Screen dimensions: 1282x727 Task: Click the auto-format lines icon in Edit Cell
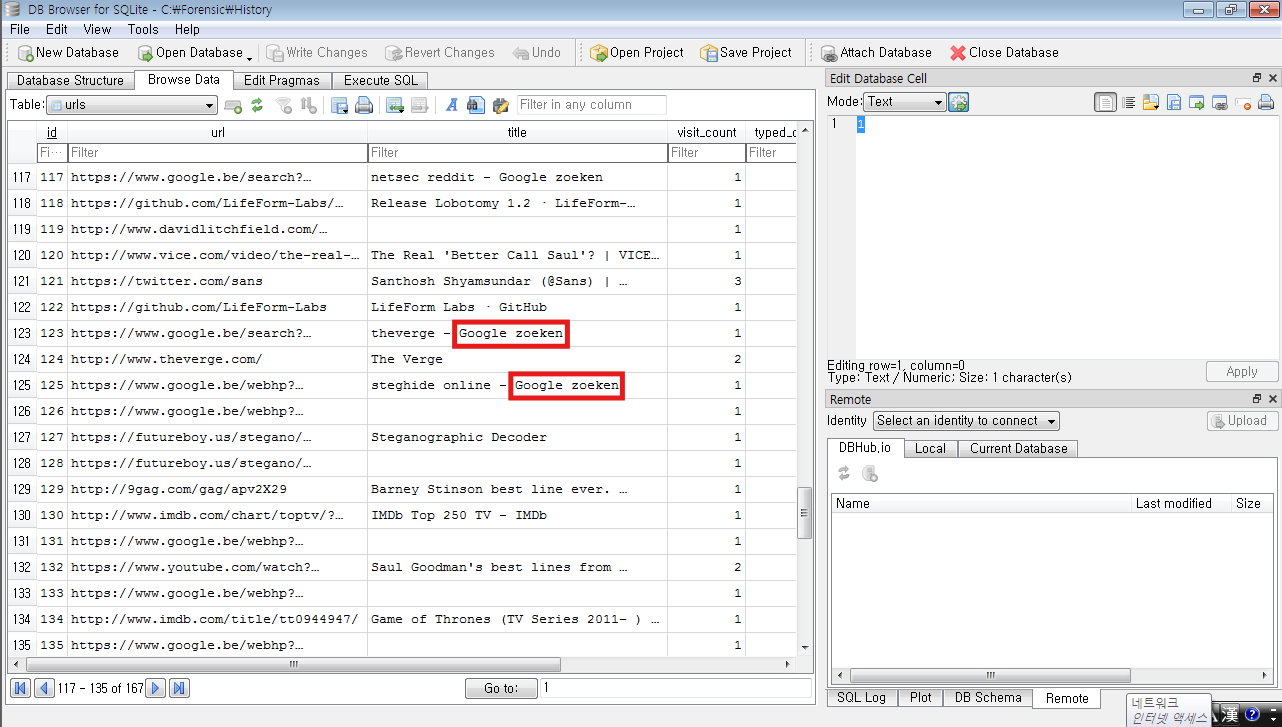(x=1129, y=102)
